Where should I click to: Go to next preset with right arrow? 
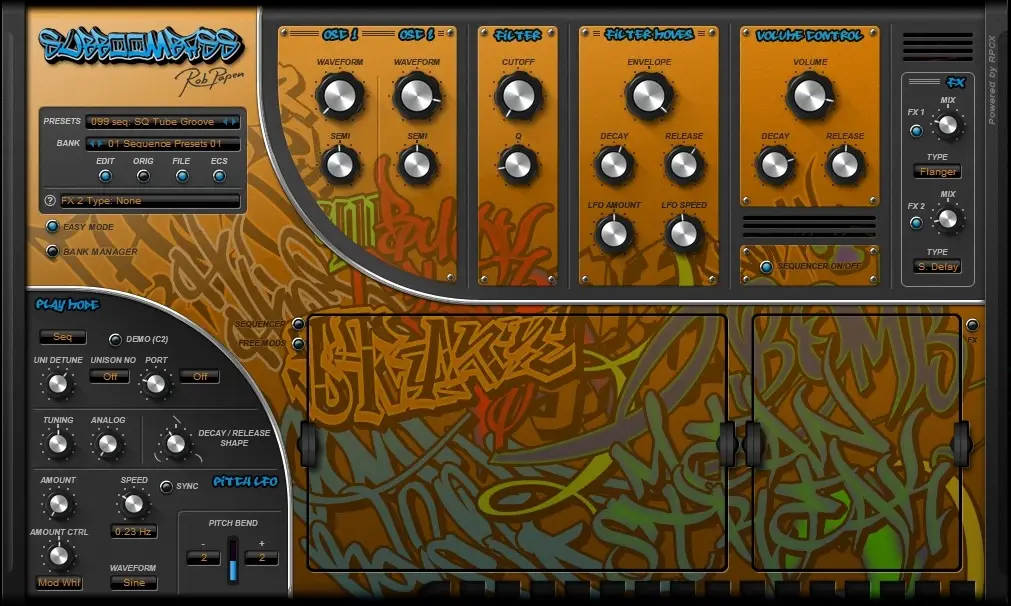pos(233,121)
